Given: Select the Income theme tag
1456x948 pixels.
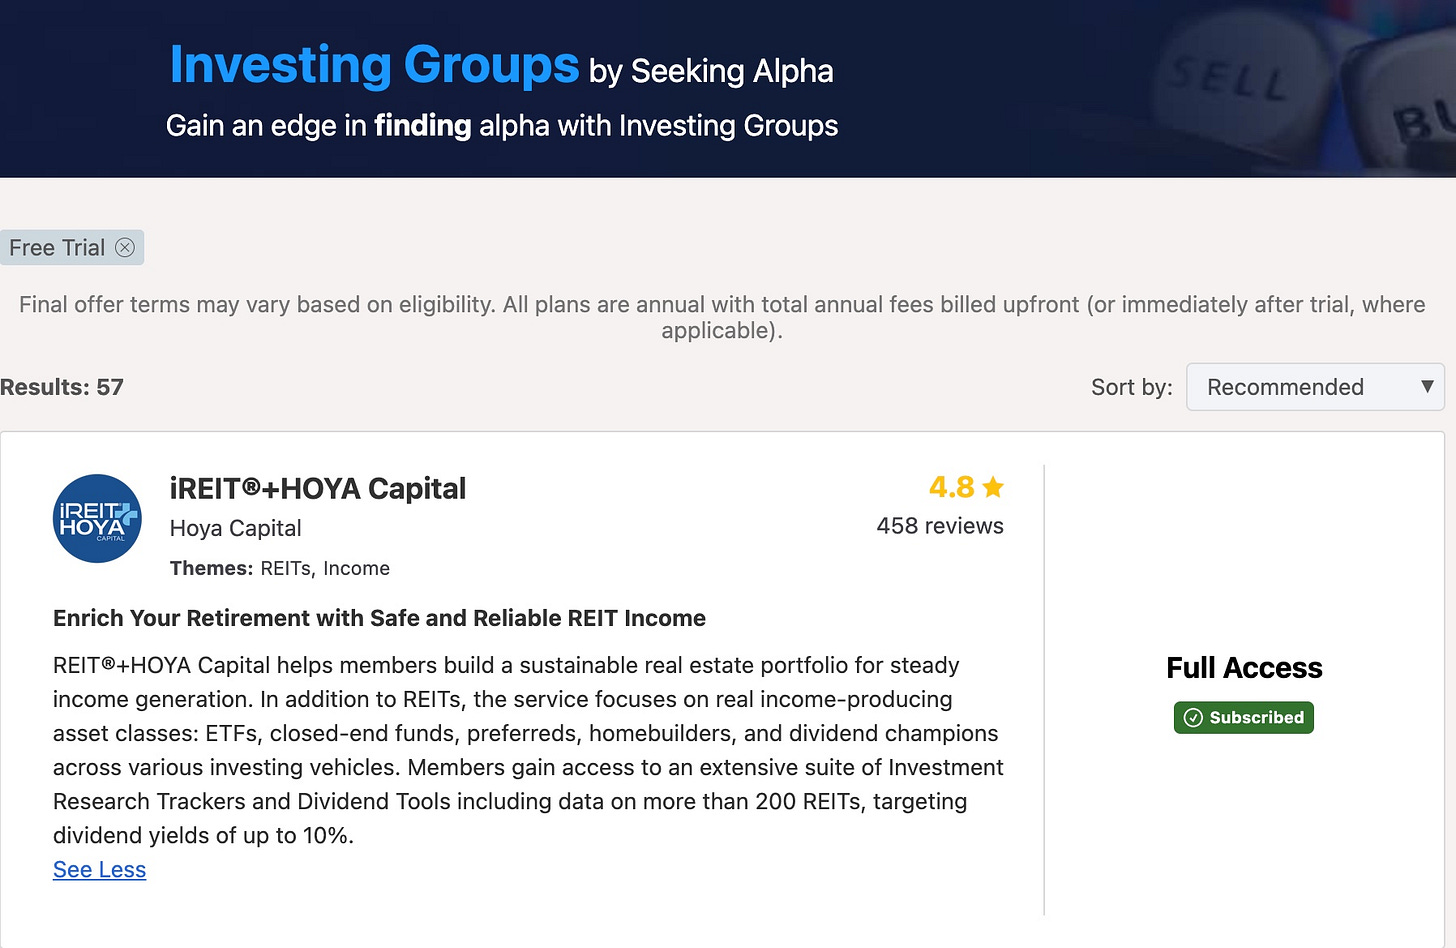Looking at the screenshot, I should point(356,569).
